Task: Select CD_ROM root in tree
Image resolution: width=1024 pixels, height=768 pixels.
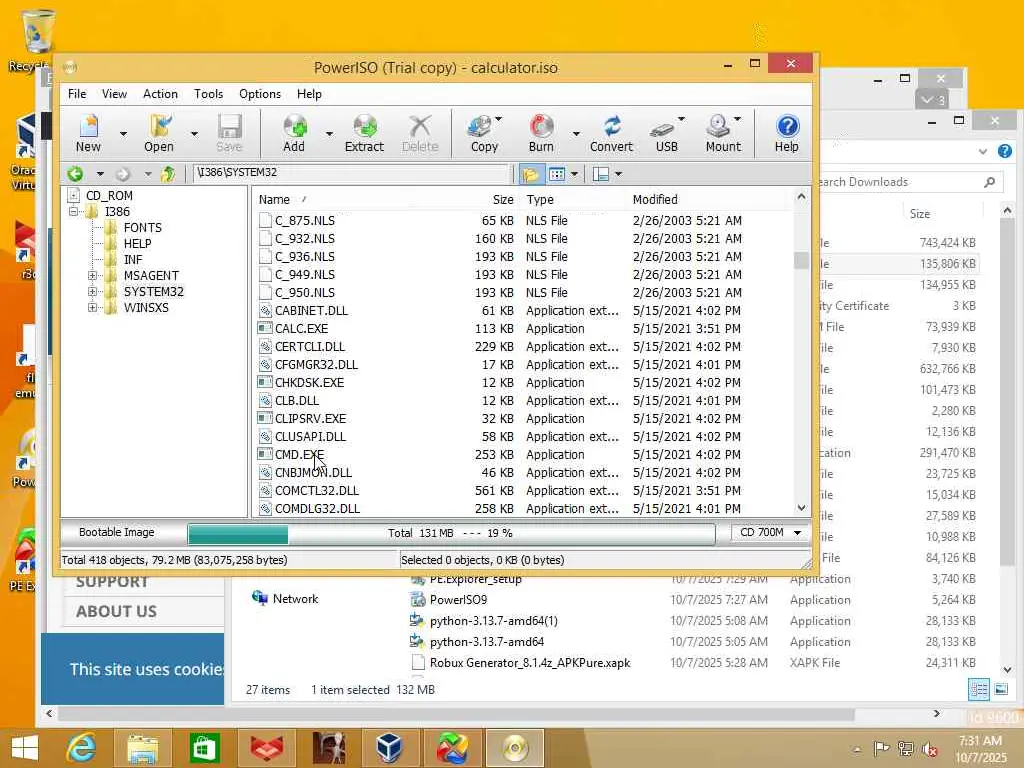Action: (109, 195)
